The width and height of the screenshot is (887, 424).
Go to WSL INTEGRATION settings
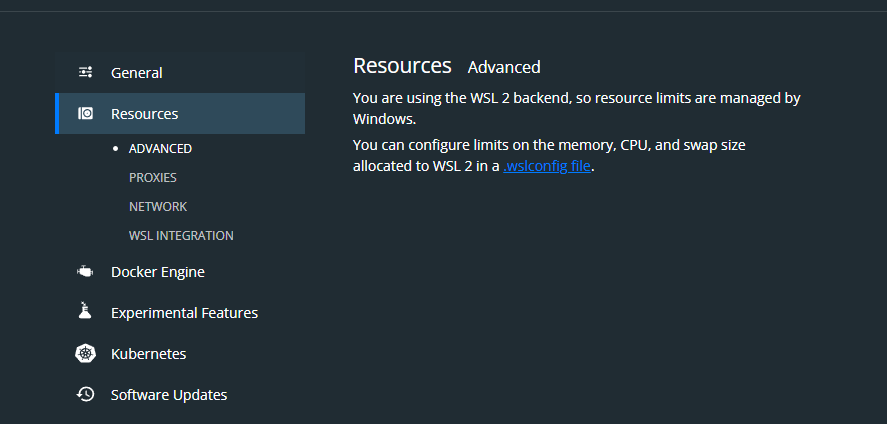(181, 236)
